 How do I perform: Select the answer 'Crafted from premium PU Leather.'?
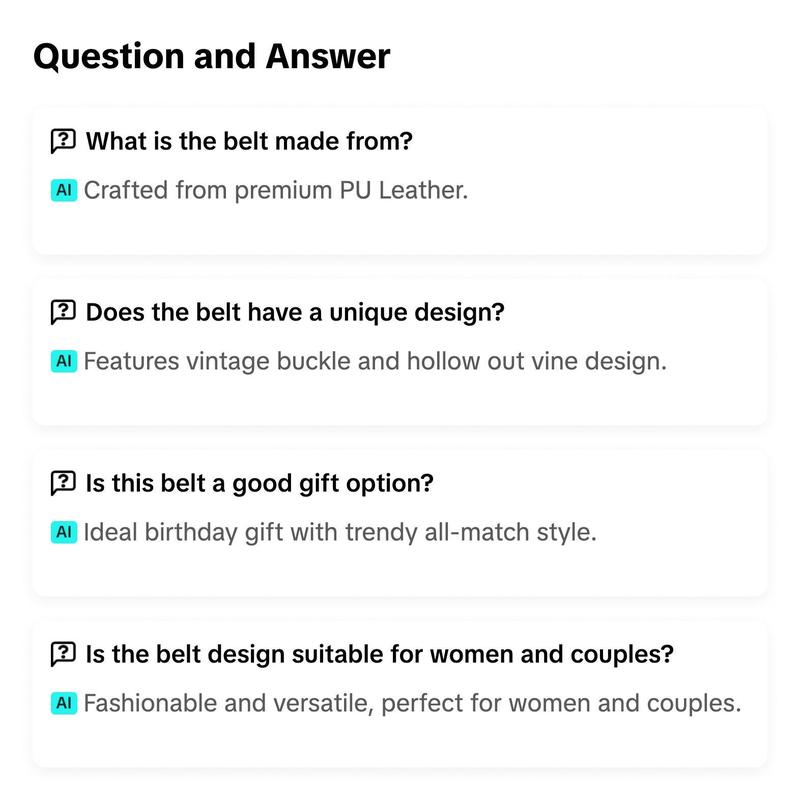coord(276,190)
